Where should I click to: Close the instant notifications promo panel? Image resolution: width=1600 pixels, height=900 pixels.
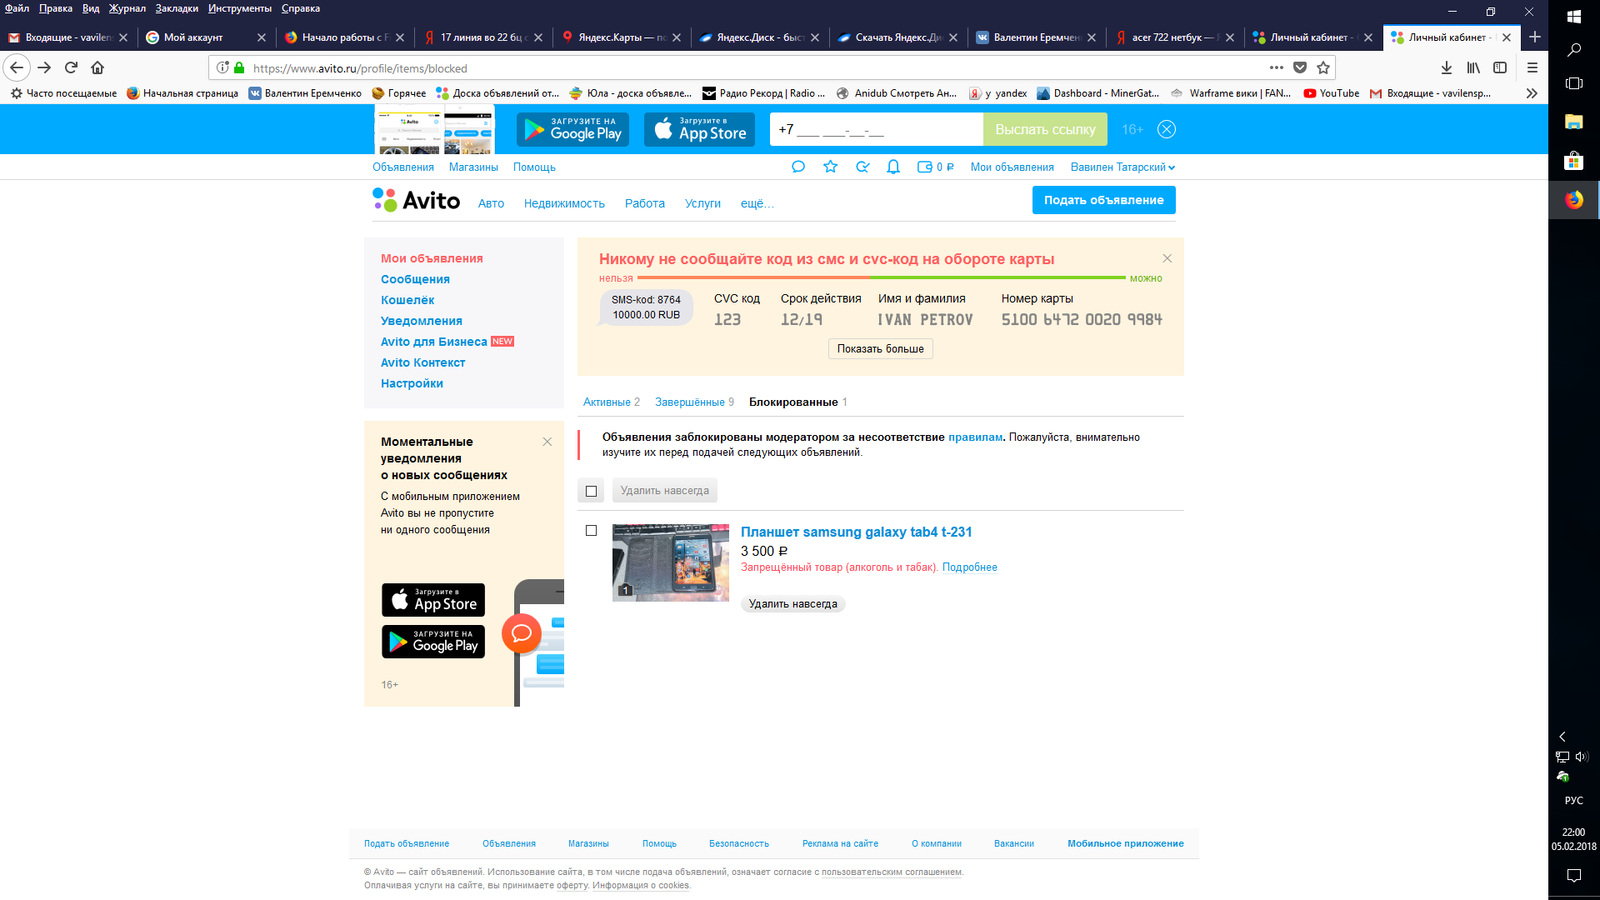coord(547,441)
